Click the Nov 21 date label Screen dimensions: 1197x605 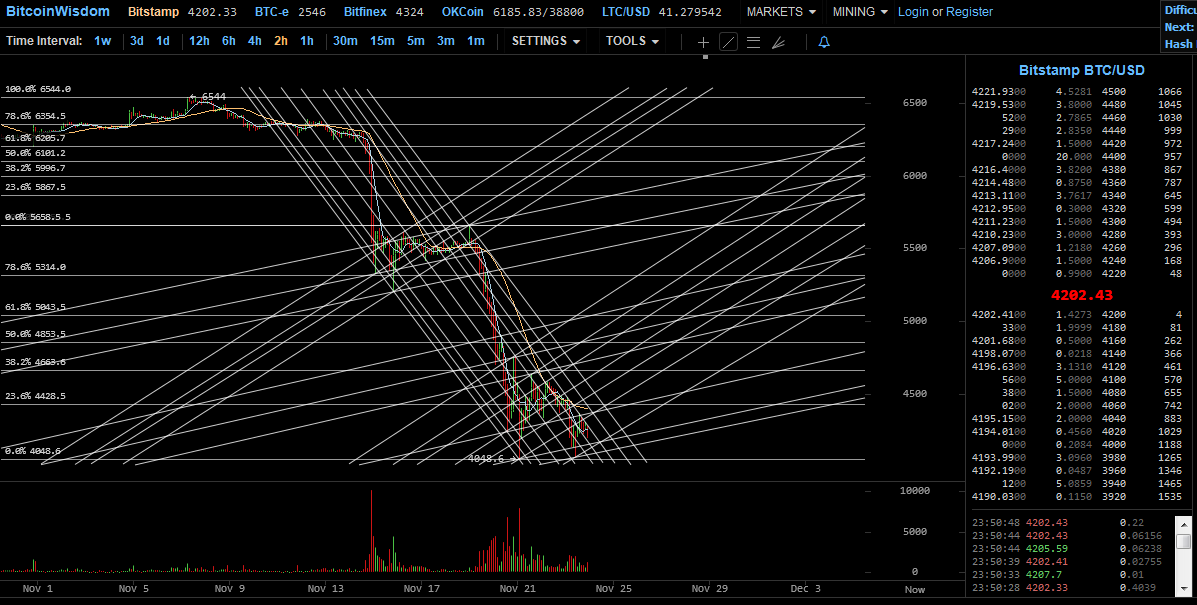point(518,588)
